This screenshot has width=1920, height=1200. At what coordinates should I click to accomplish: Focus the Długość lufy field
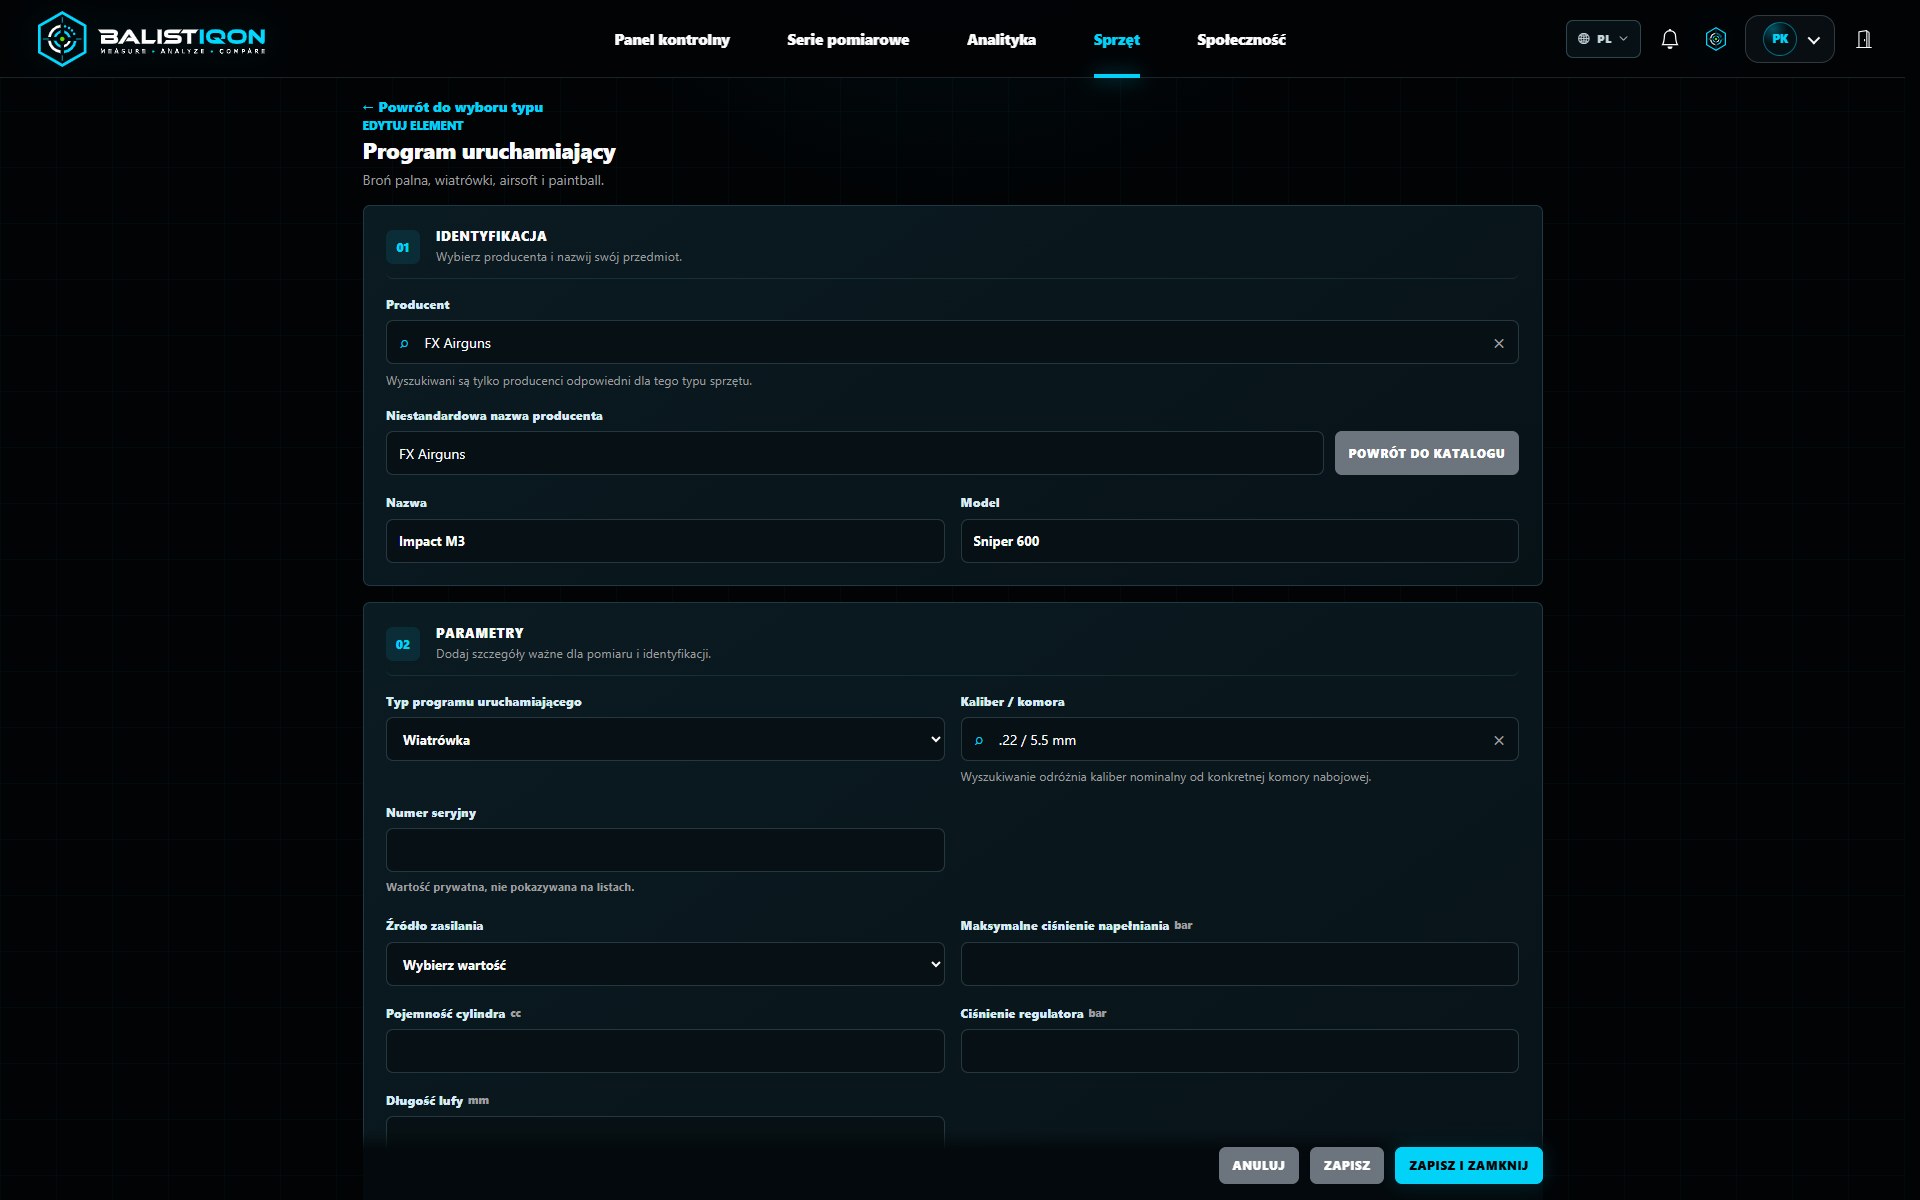tap(665, 1132)
